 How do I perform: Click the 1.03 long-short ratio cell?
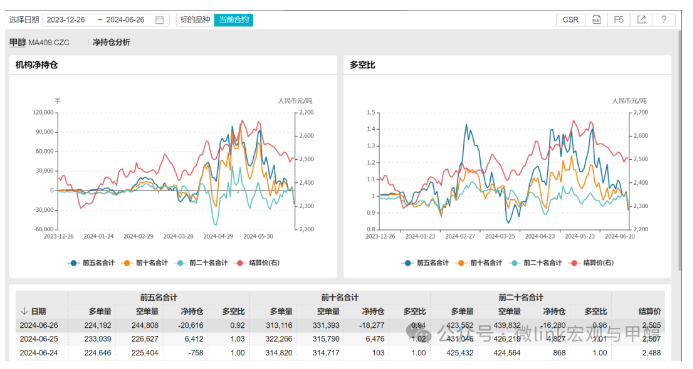tap(237, 339)
